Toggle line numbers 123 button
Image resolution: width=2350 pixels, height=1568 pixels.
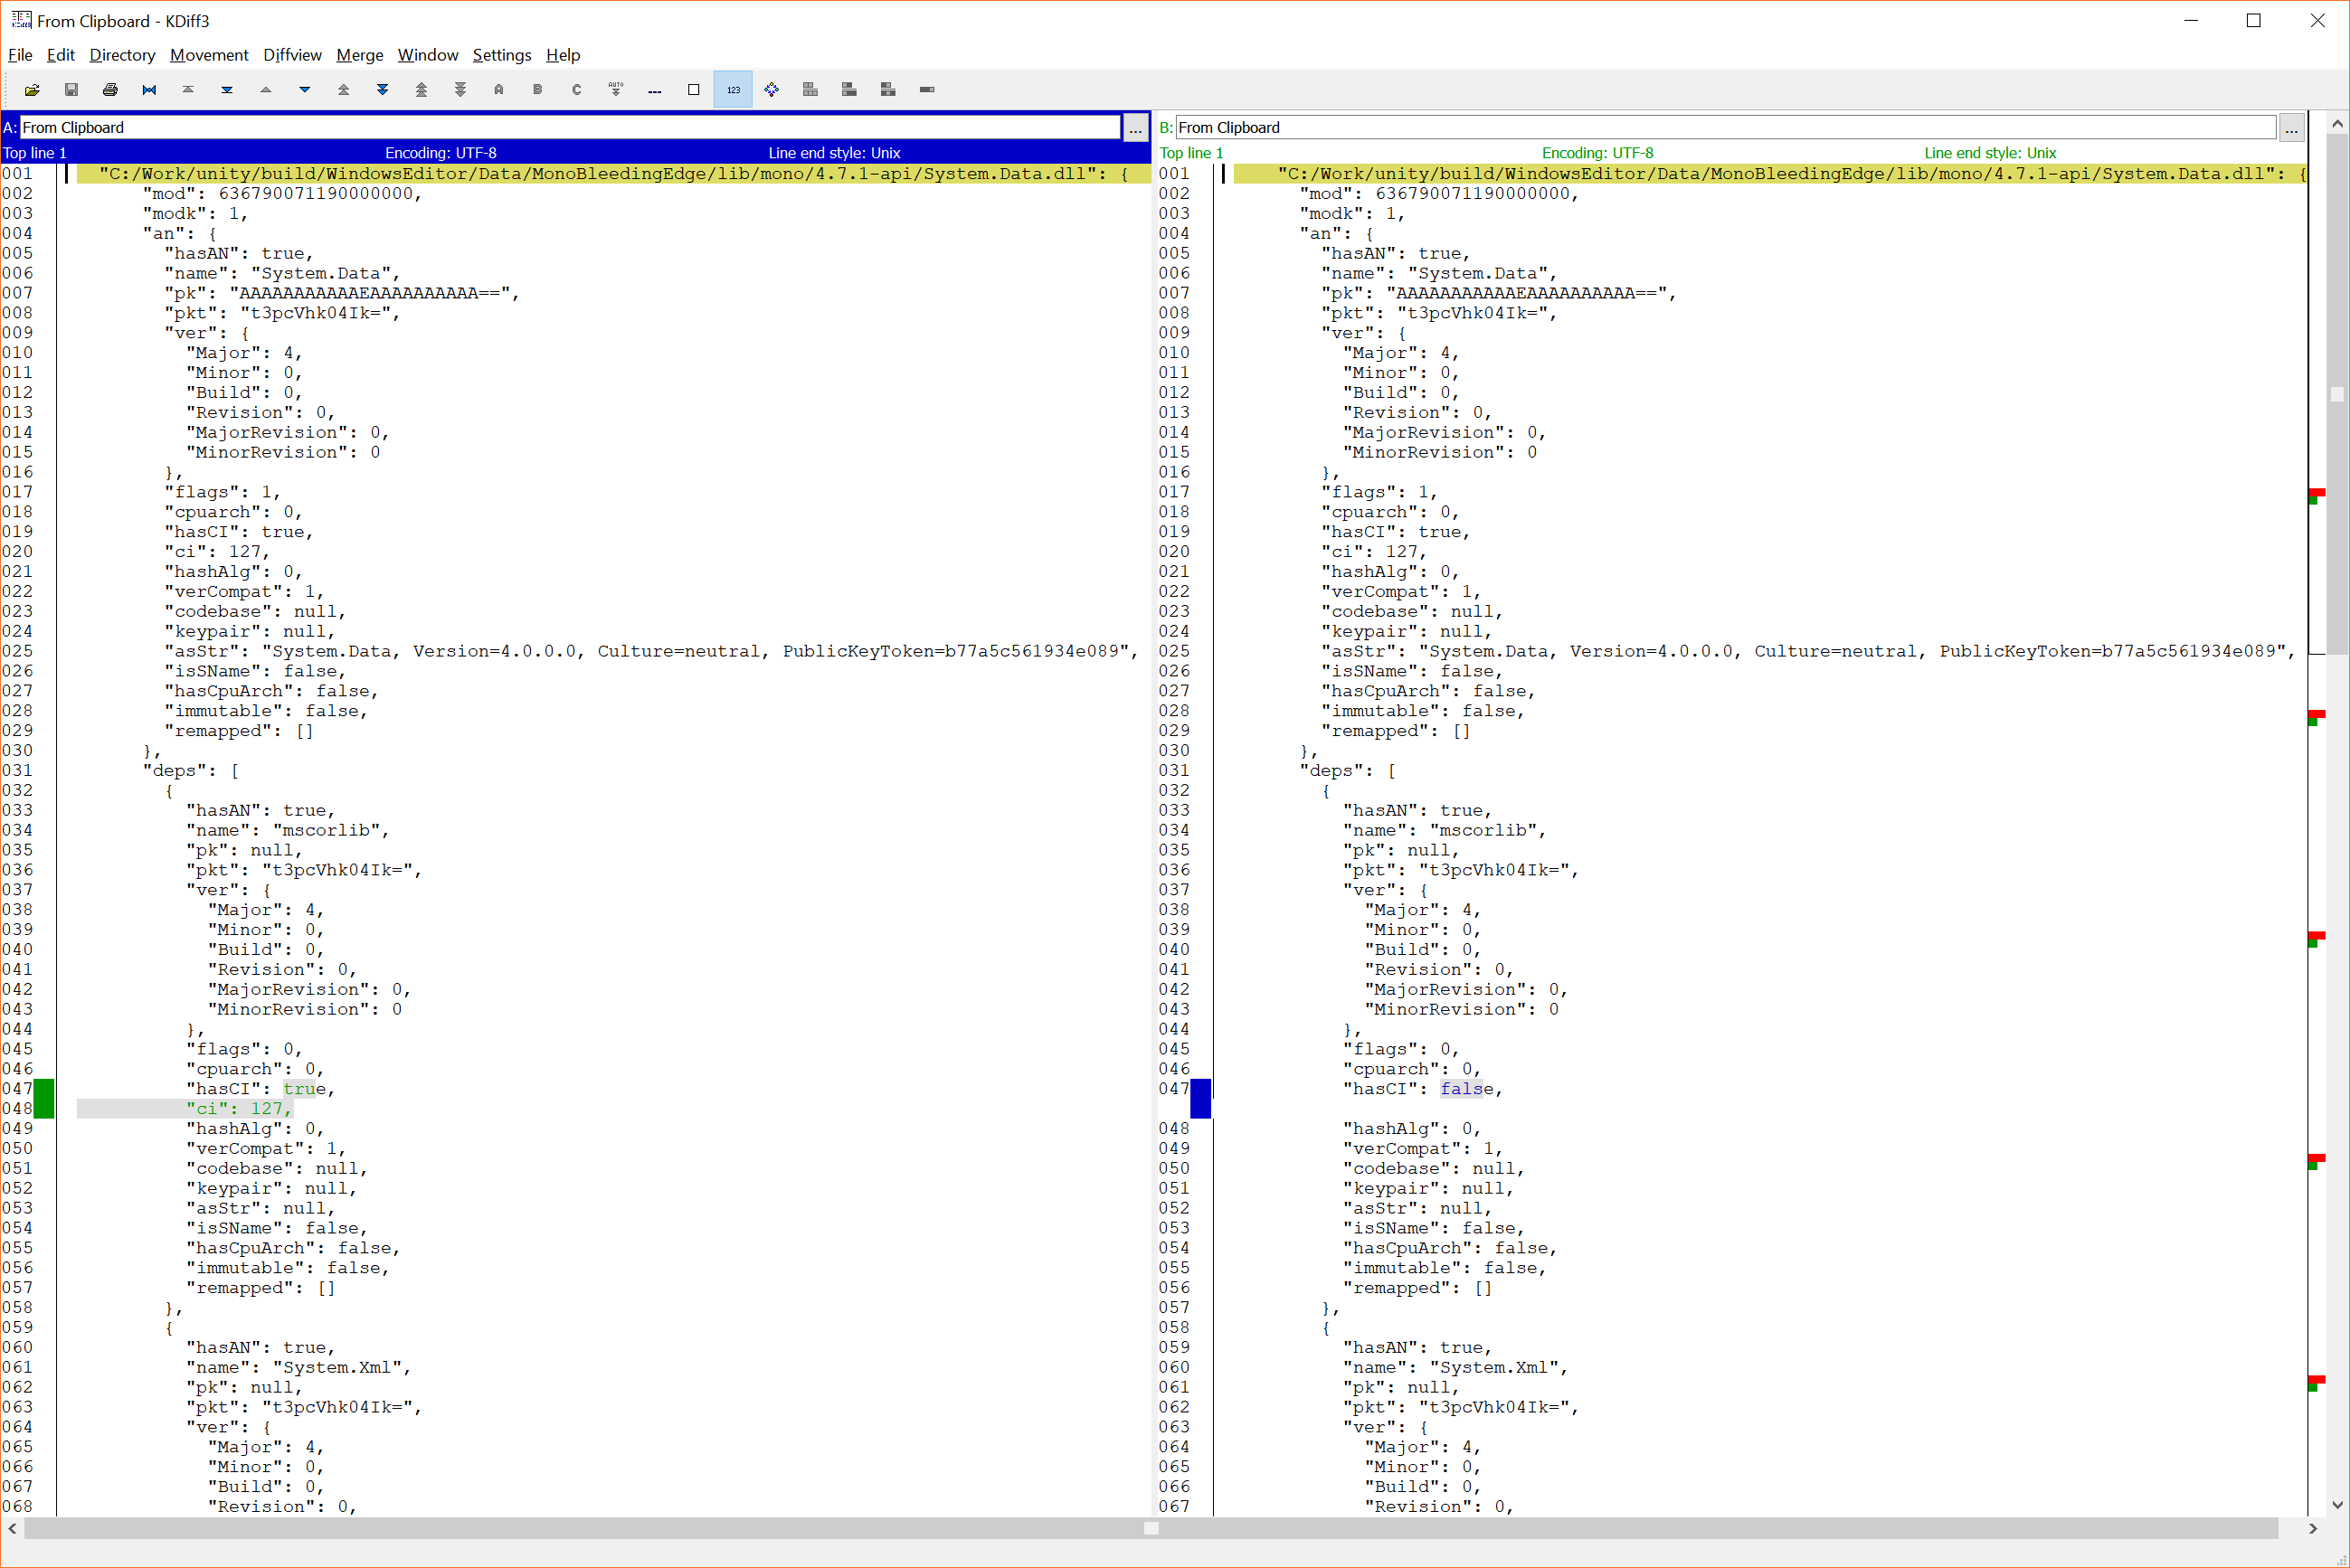pos(733,90)
